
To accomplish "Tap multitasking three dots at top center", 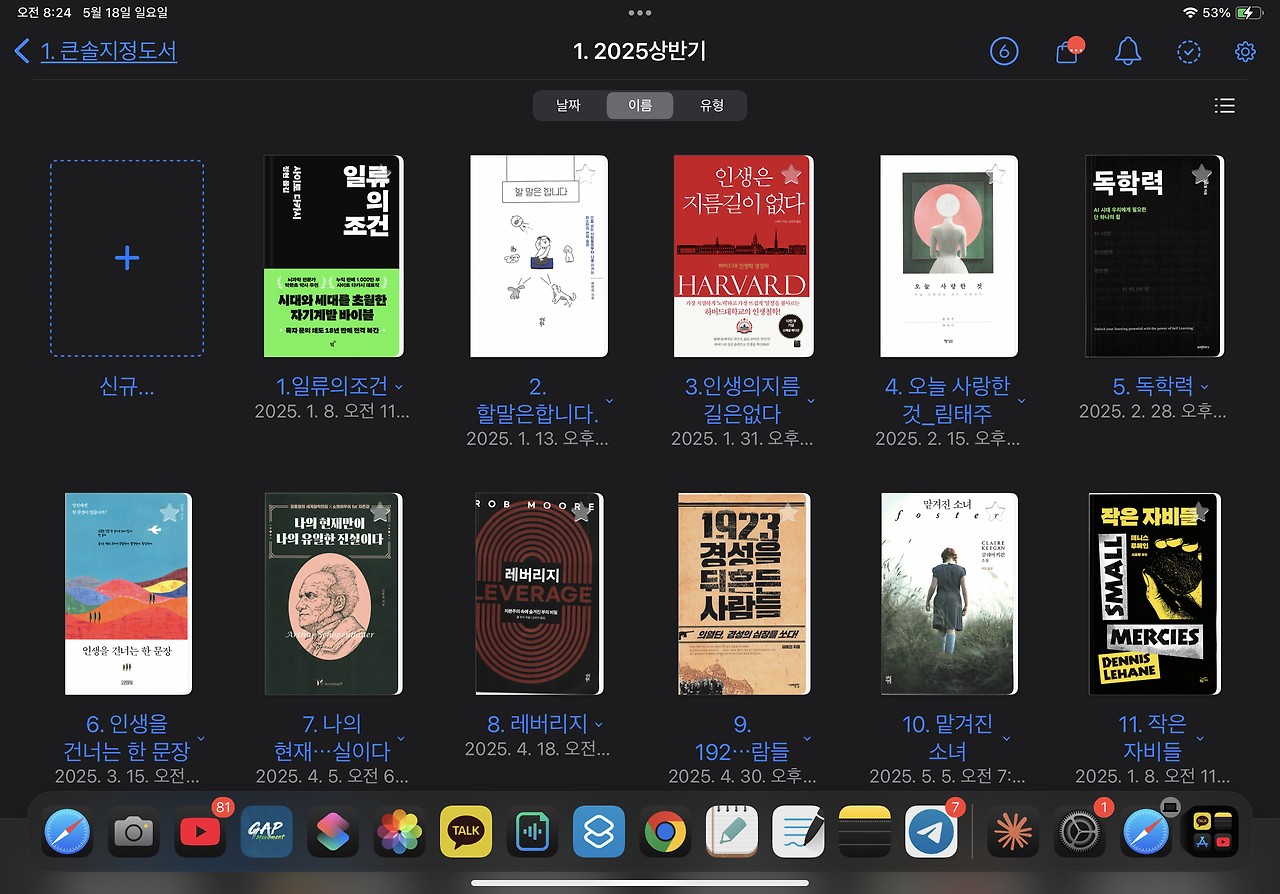I will [640, 13].
